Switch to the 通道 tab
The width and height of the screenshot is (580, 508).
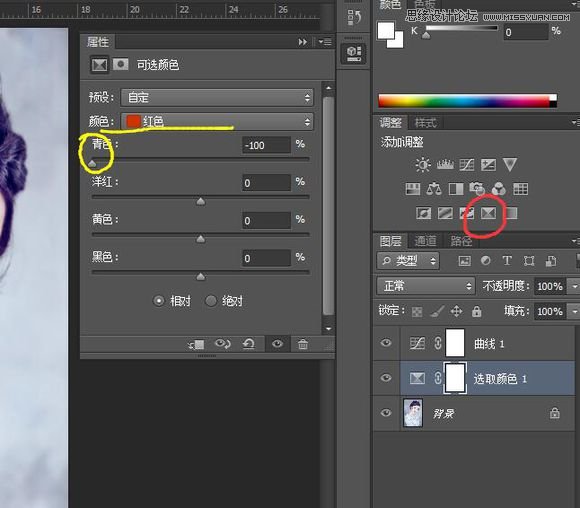coord(425,241)
